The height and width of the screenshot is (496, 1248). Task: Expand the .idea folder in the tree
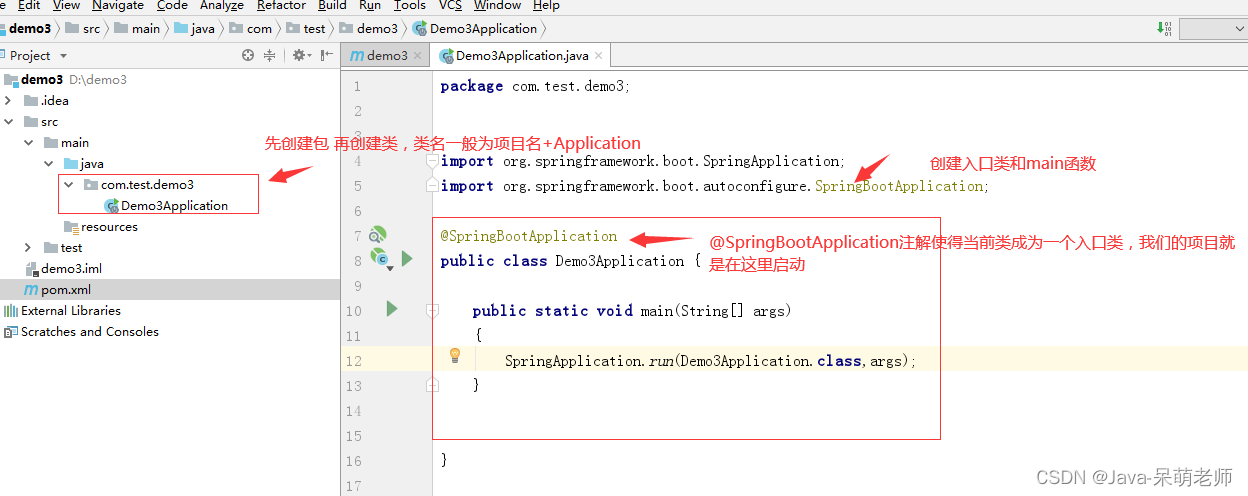pos(8,100)
